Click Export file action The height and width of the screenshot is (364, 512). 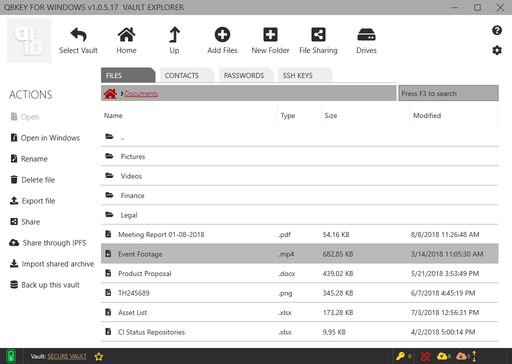[x=33, y=201]
